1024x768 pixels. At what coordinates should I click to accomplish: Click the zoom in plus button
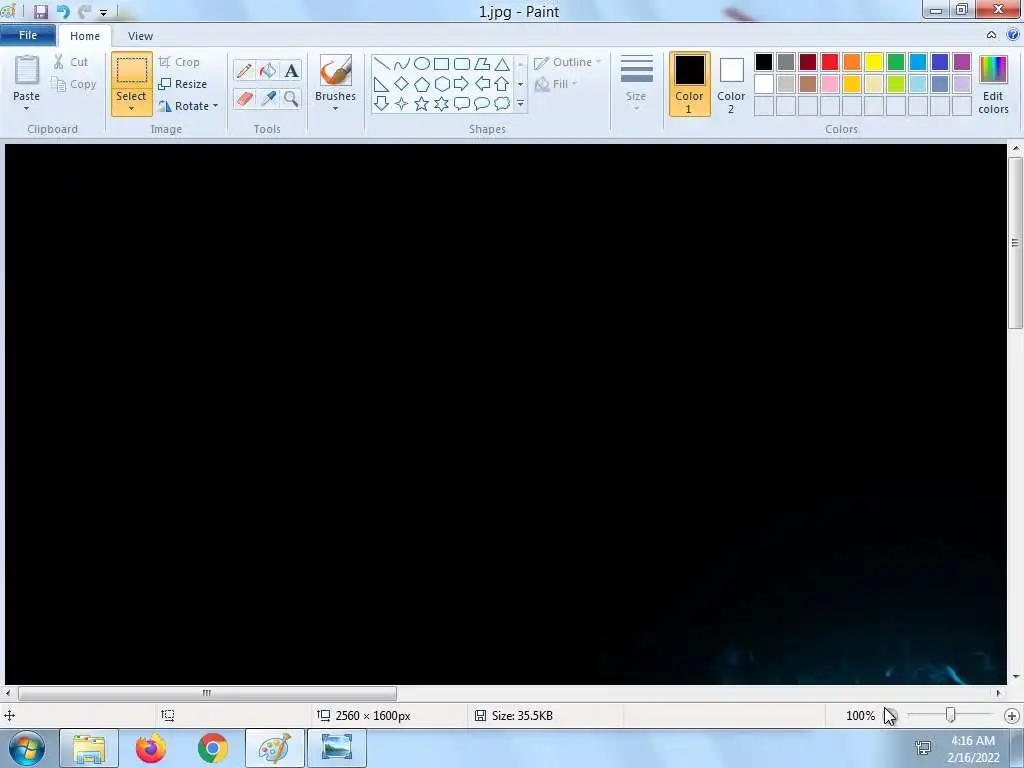[1012, 716]
